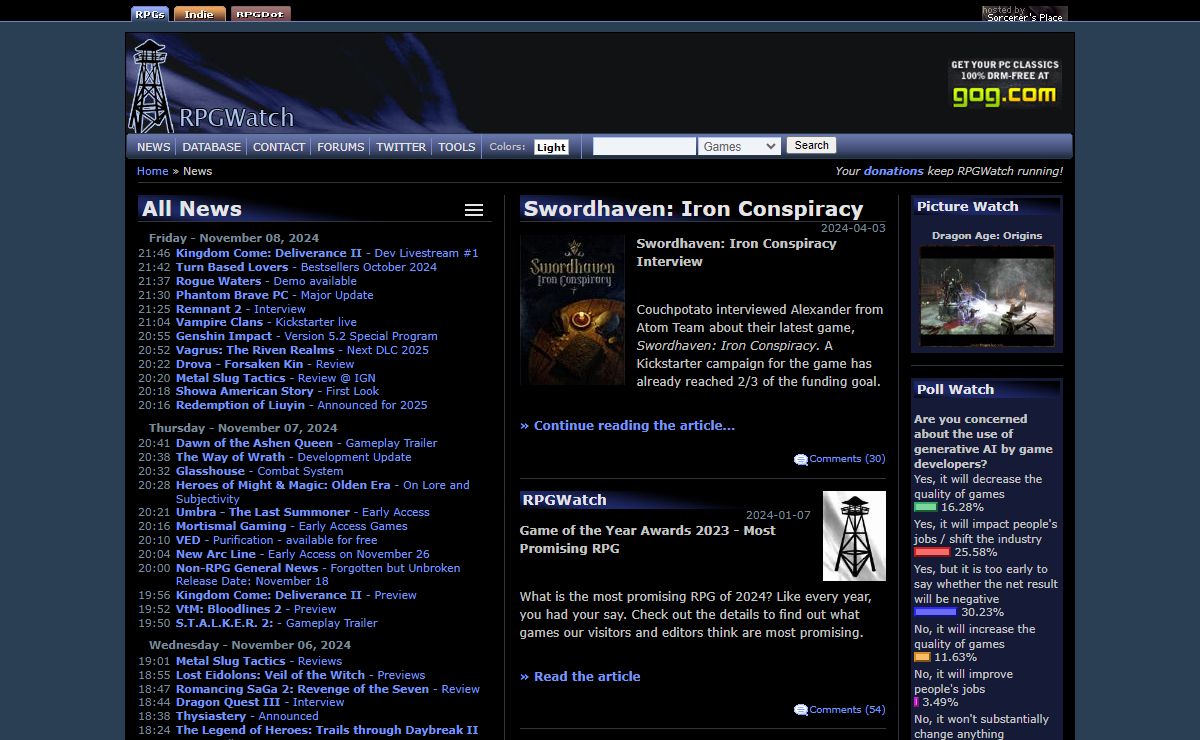Open Comments (30) link
Viewport: 1200px width, 740px height.
pyautogui.click(x=847, y=459)
